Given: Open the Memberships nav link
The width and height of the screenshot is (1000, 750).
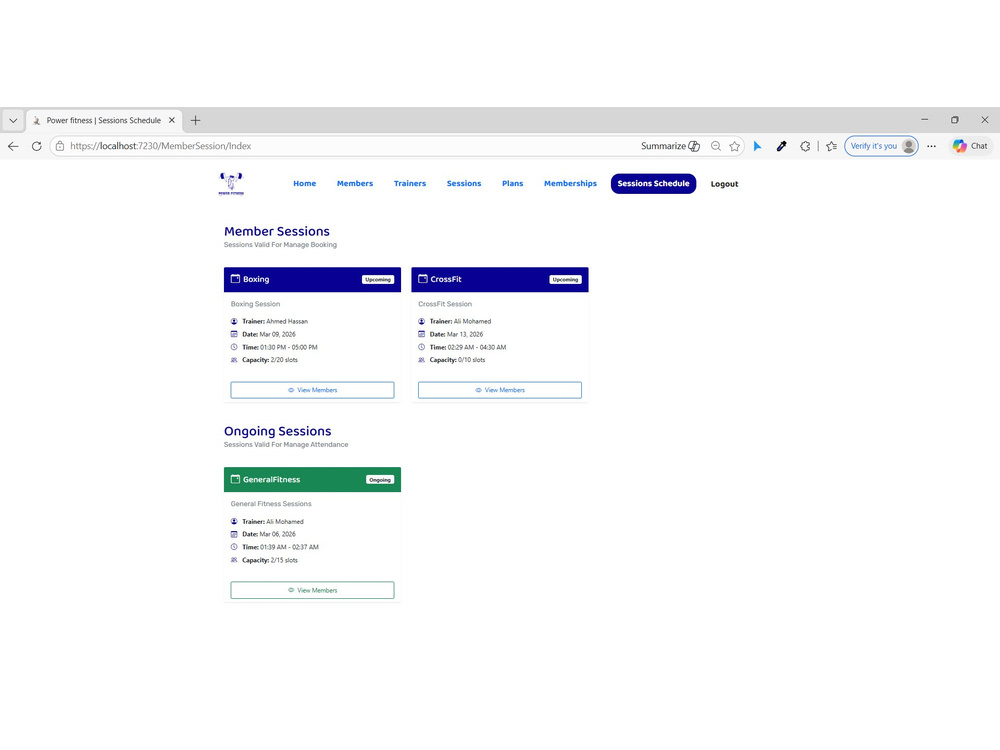Looking at the screenshot, I should 571,184.
